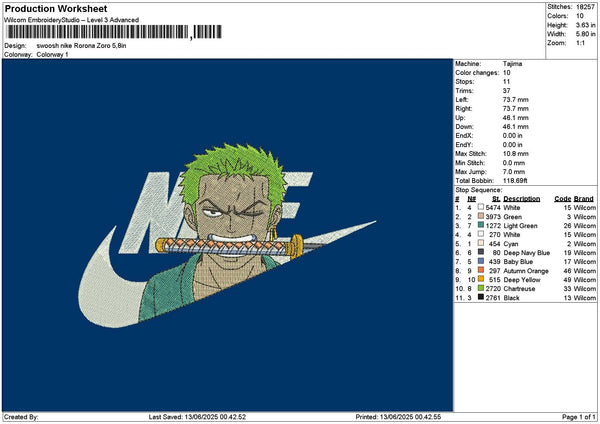Viewport: 600px width, 424px height.
Task: Click the Max Stitch value '10.8 mm'
Action: (516, 154)
